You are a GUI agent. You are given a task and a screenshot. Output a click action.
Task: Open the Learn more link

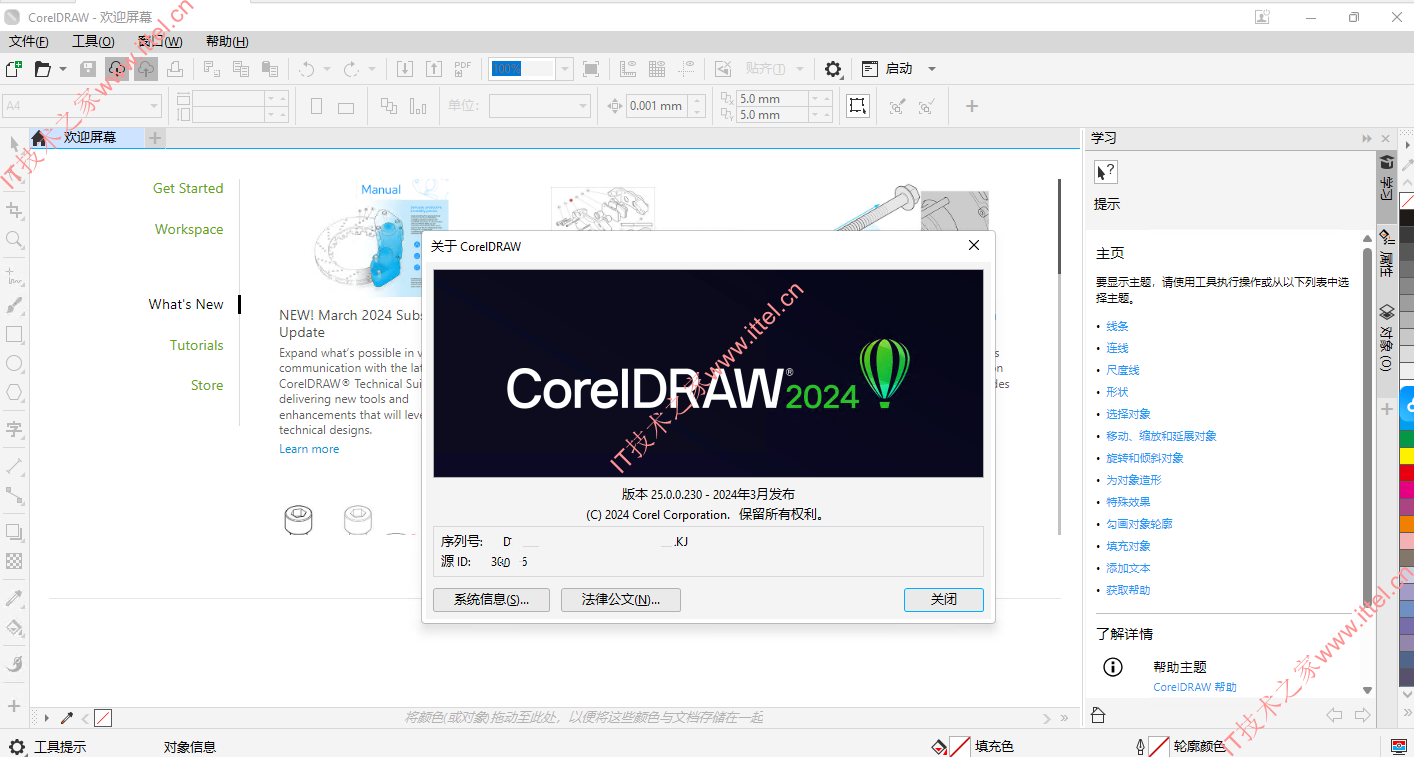click(309, 448)
